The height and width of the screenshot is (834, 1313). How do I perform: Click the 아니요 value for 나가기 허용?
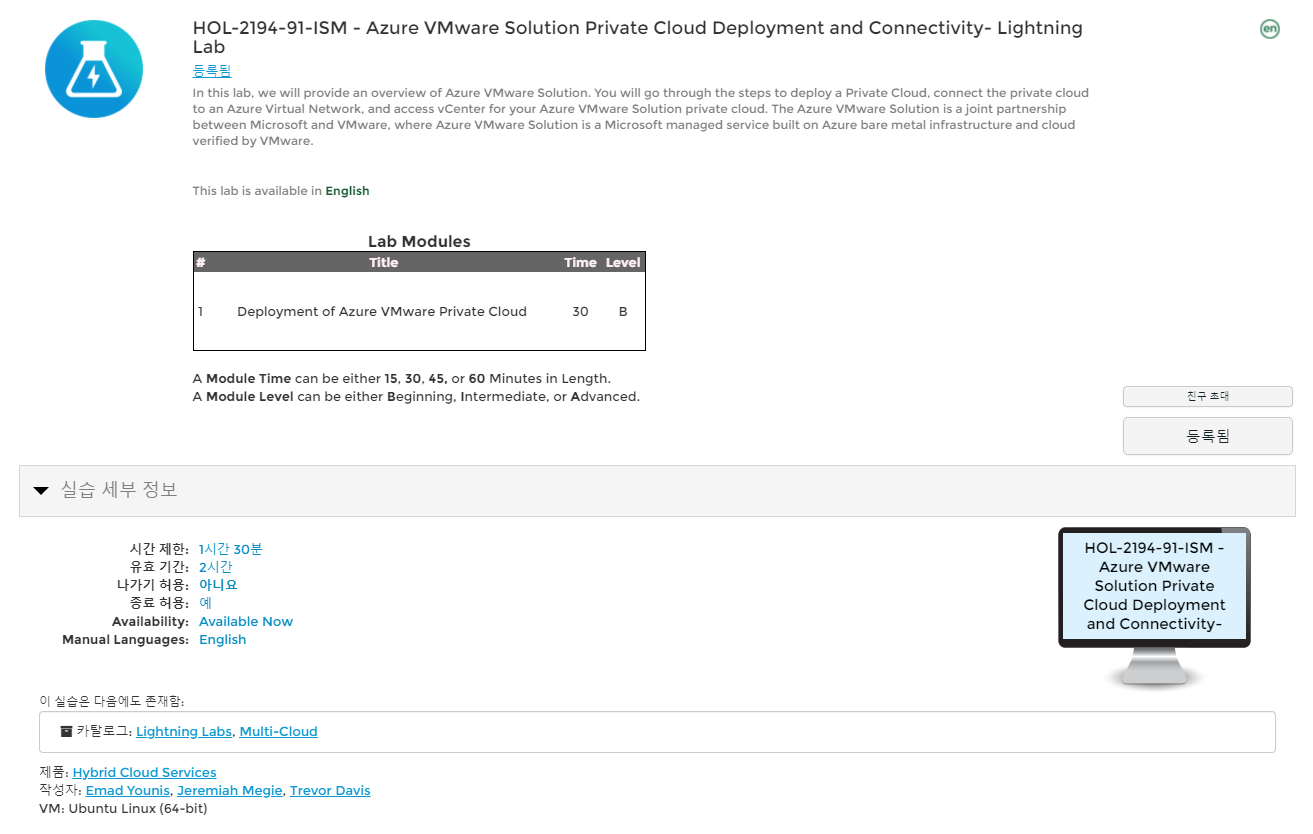pos(218,585)
